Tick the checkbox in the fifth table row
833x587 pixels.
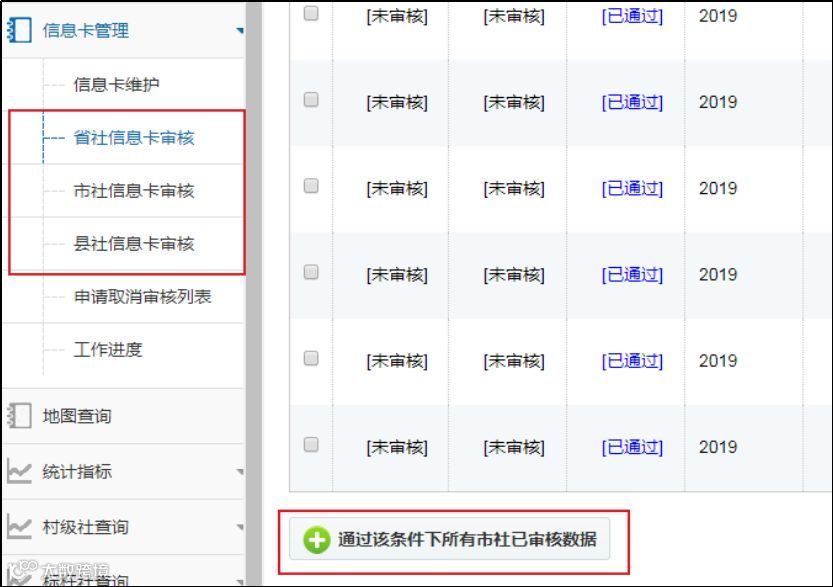point(311,359)
